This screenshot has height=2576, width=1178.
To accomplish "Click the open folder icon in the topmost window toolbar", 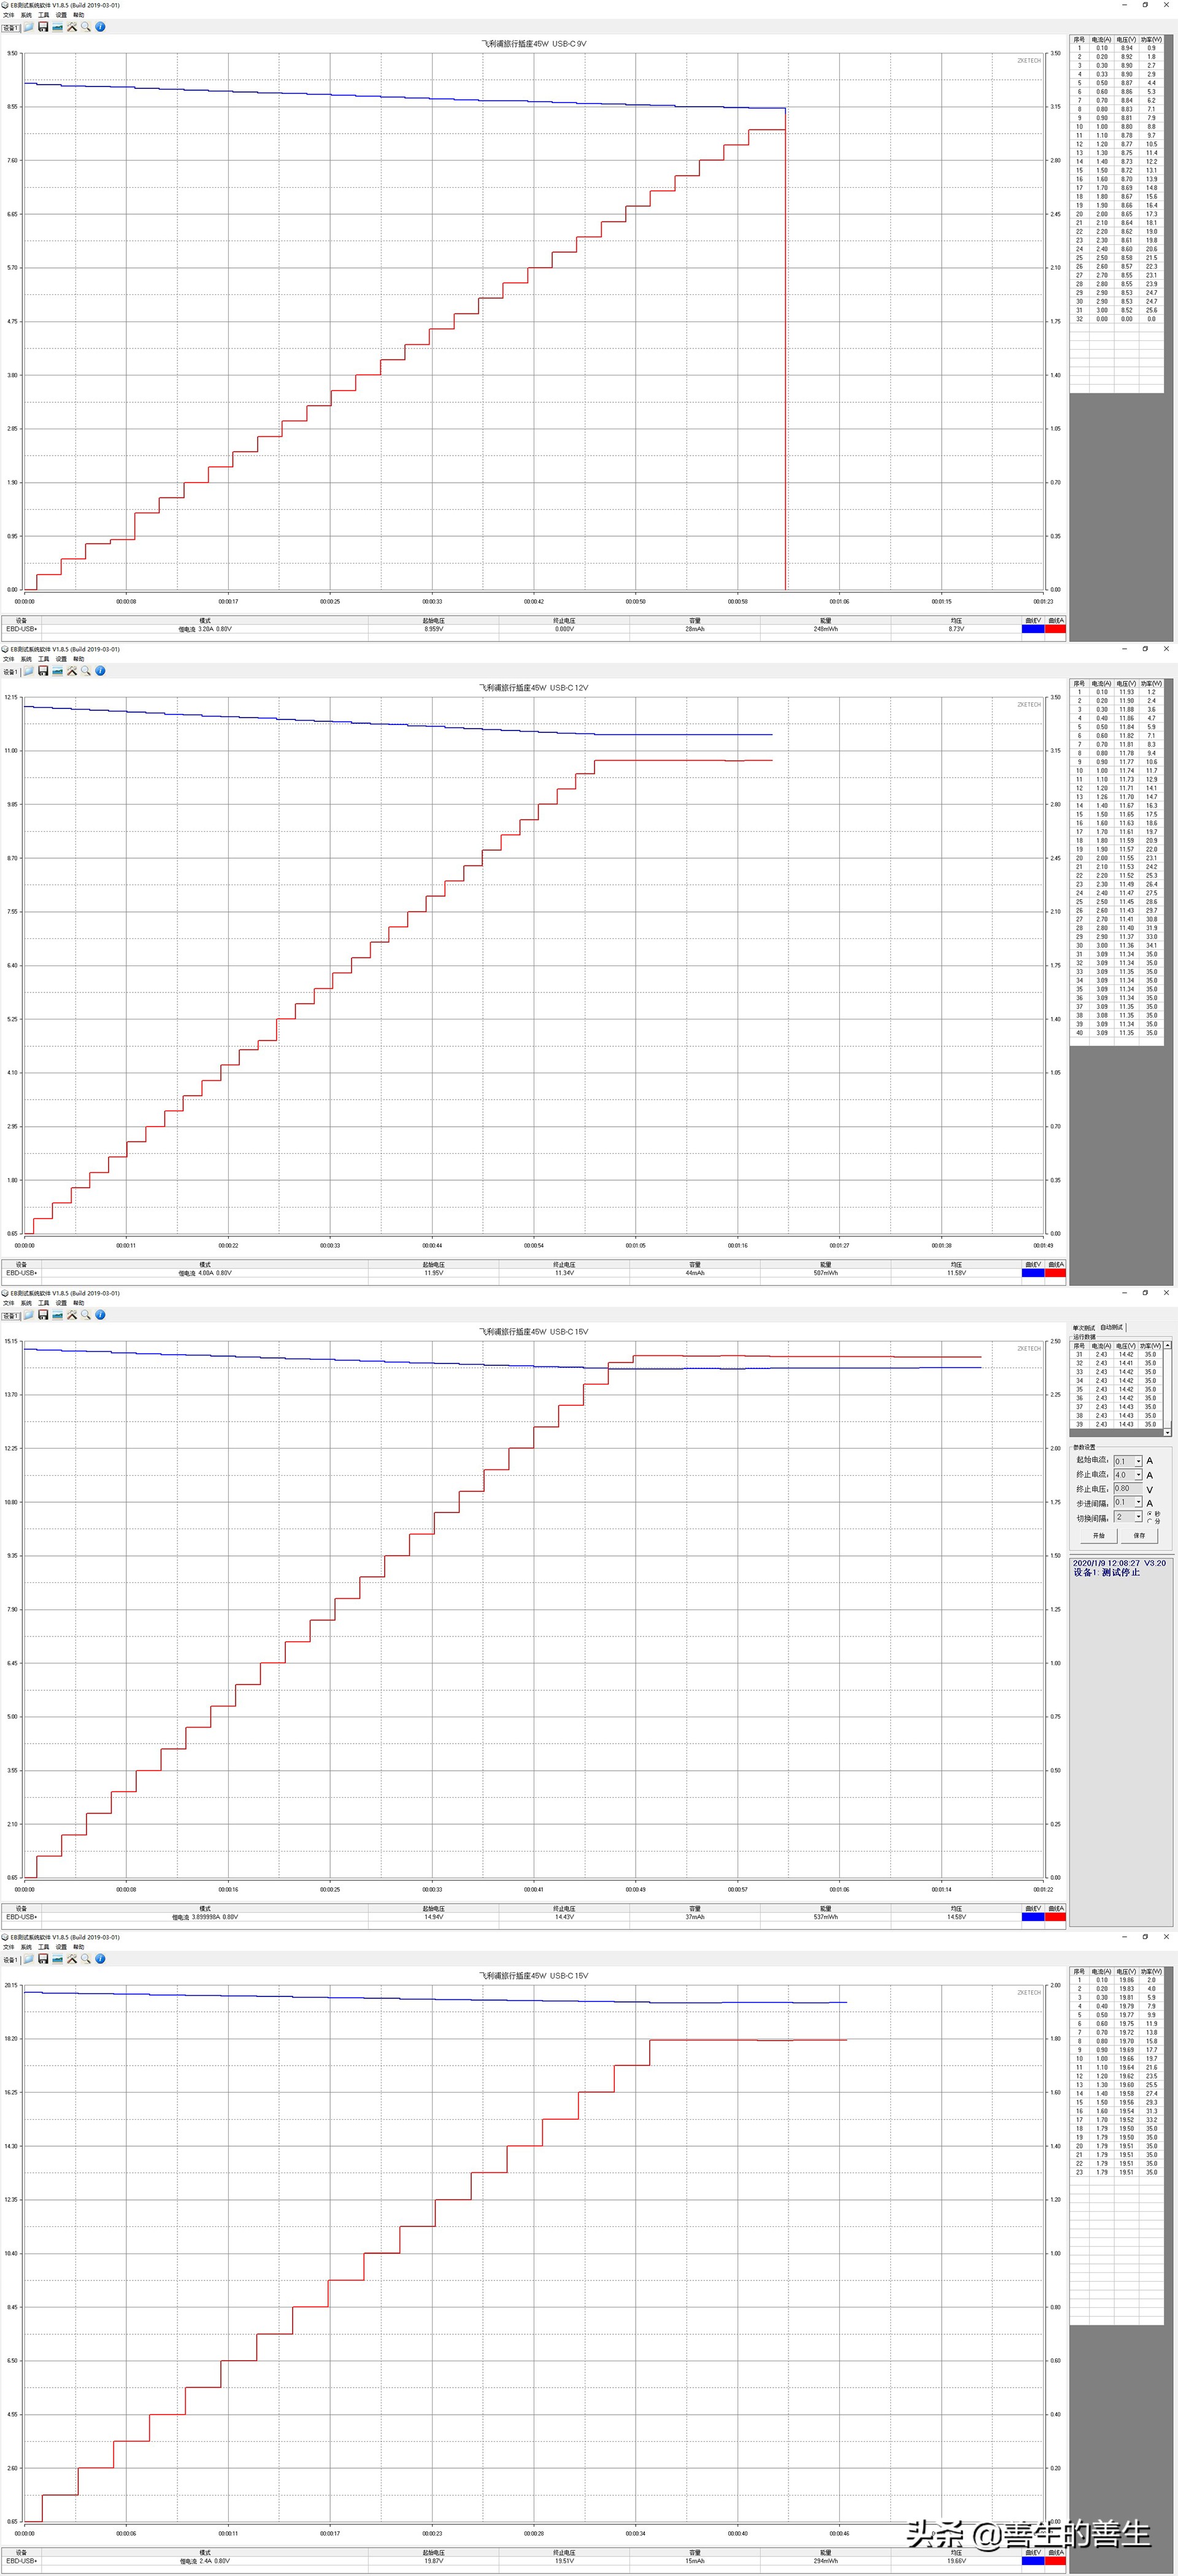I will (29, 27).
